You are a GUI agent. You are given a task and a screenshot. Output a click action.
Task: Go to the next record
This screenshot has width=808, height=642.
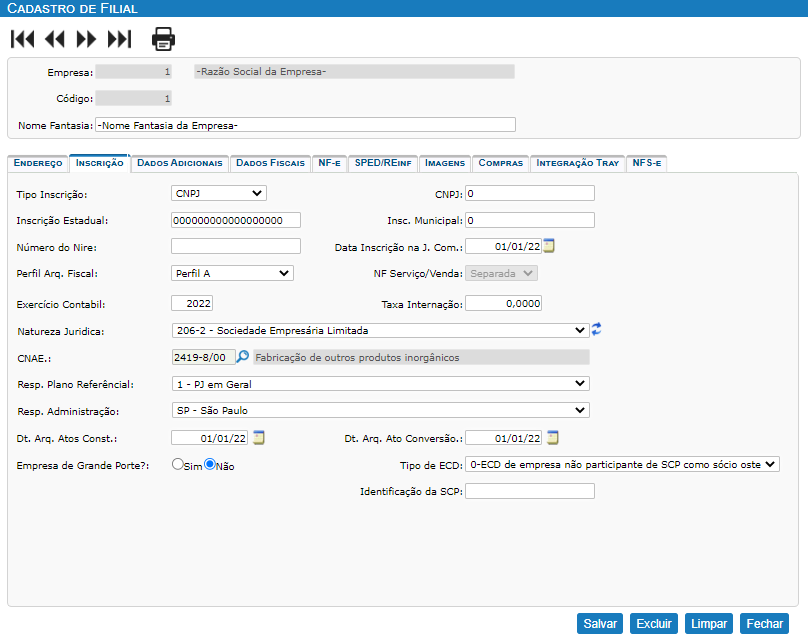[x=86, y=39]
